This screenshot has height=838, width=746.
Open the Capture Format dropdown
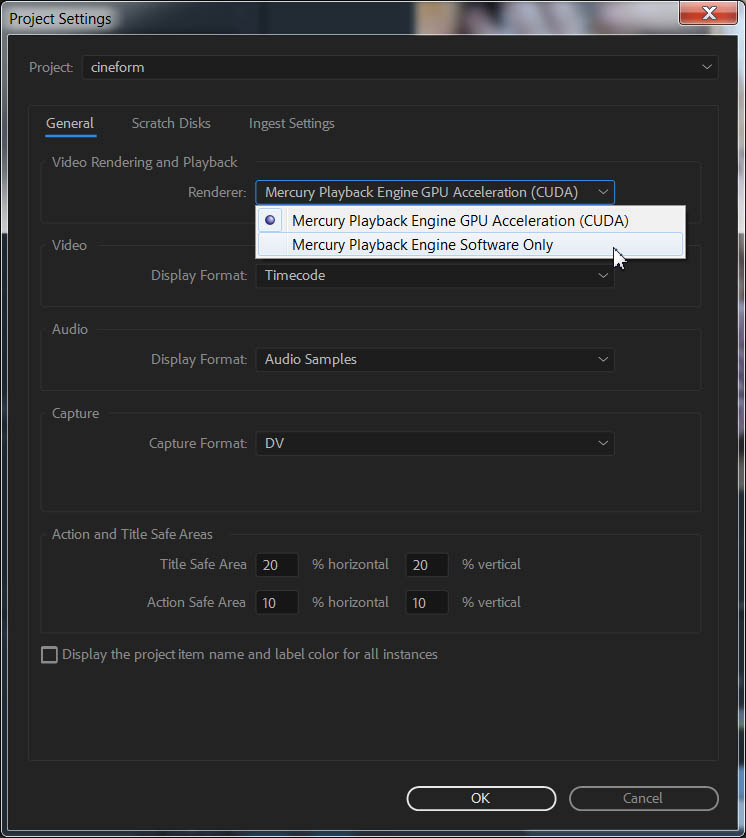[x=435, y=443]
